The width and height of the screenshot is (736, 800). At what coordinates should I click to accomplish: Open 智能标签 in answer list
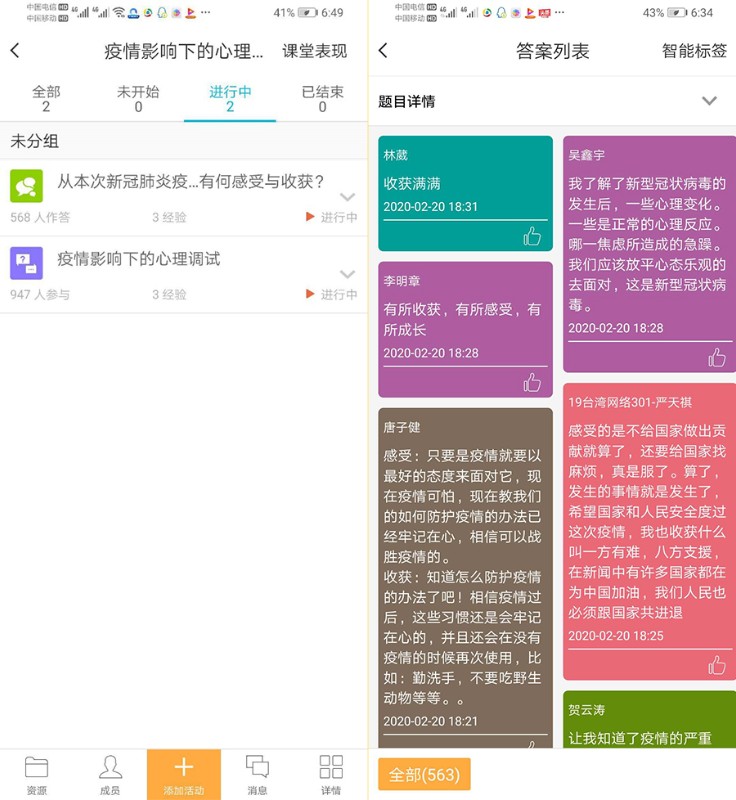click(694, 51)
